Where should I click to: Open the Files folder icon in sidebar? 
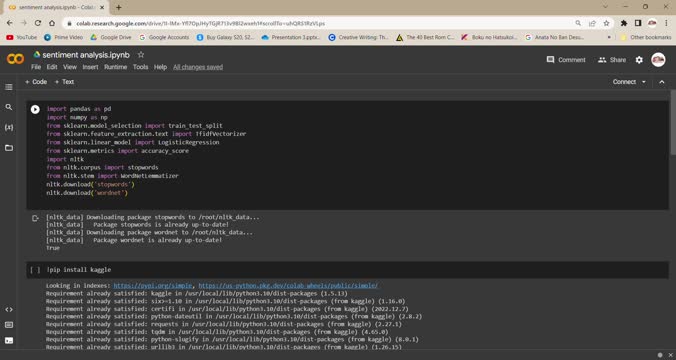[x=9, y=148]
